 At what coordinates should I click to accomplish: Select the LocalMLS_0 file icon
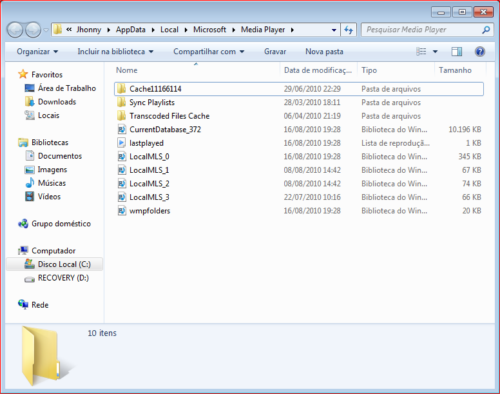tap(122, 156)
